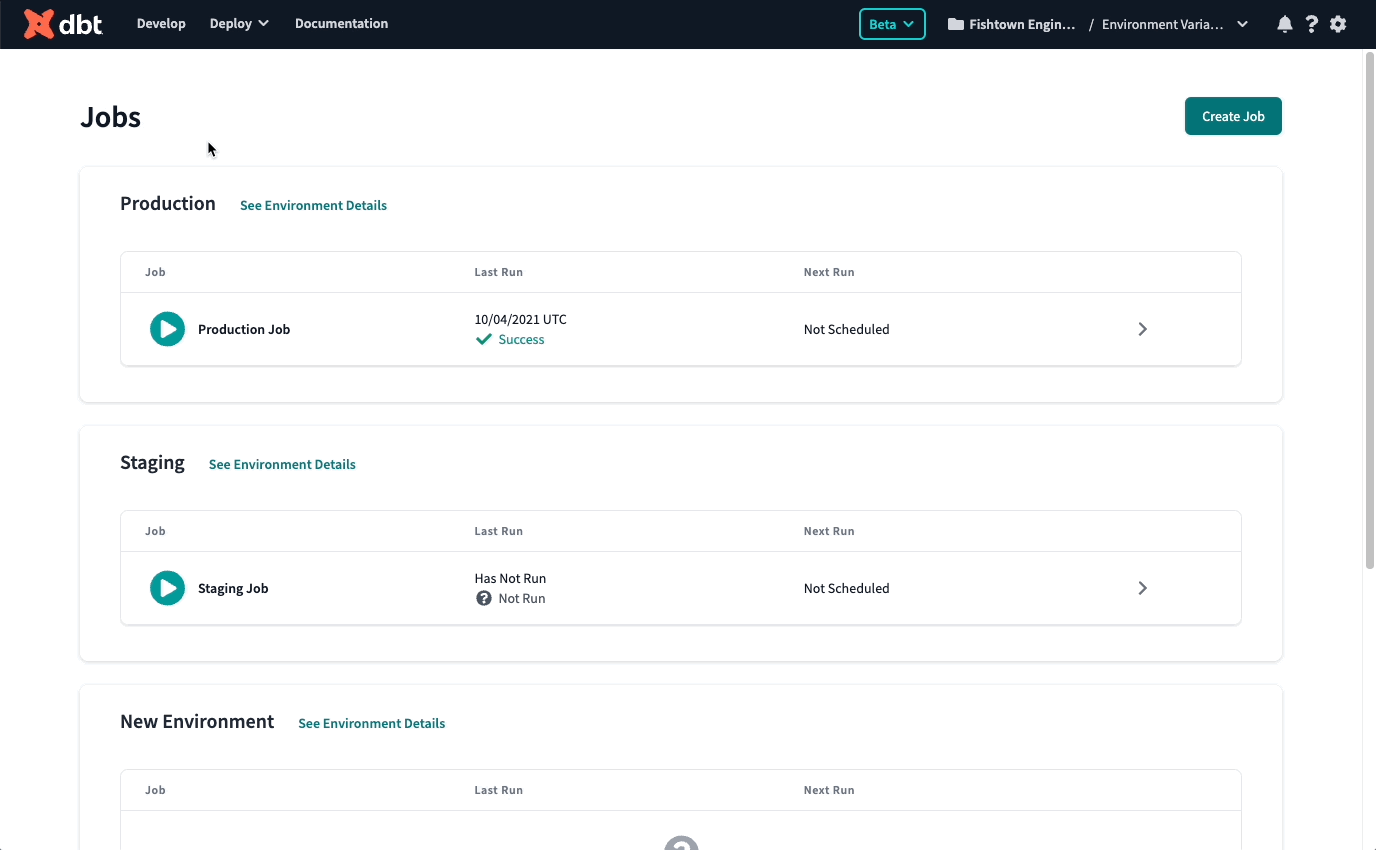Image resolution: width=1376 pixels, height=850 pixels.
Task: Open the Develop menu item
Action: pyautogui.click(x=161, y=23)
